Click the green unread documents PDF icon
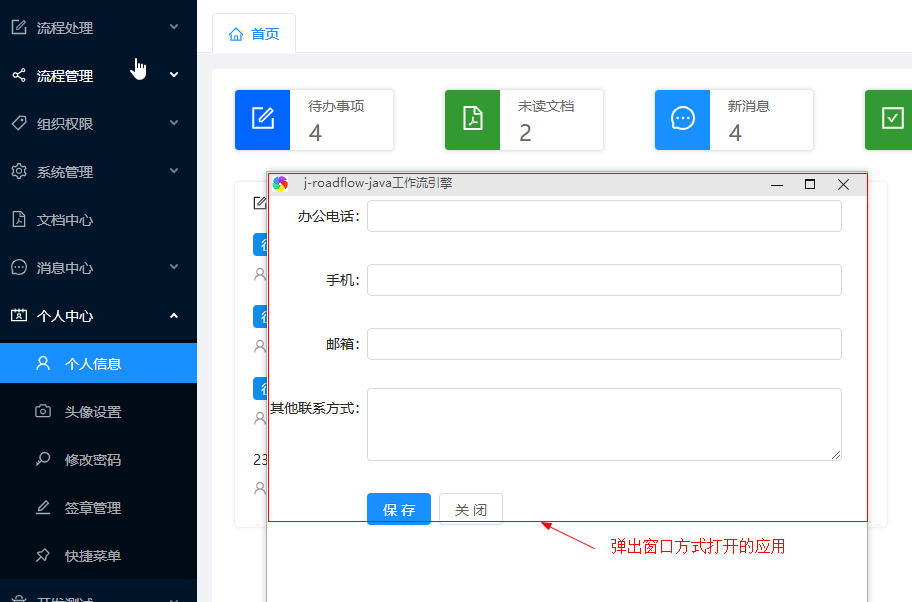This screenshot has height=602, width=912. coord(472,119)
